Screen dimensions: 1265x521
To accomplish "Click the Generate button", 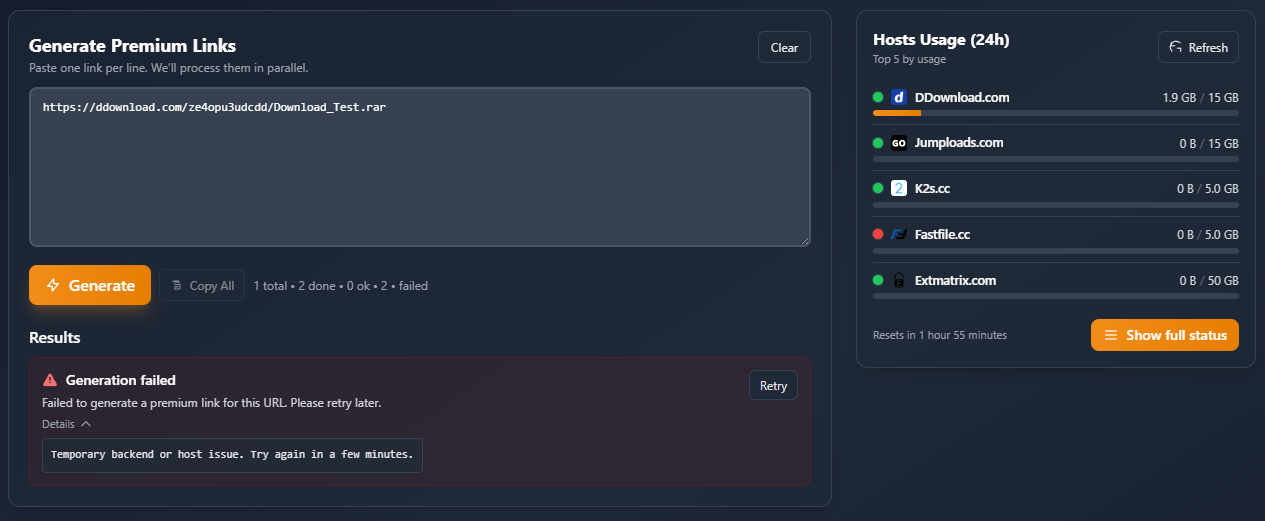I will (90, 285).
